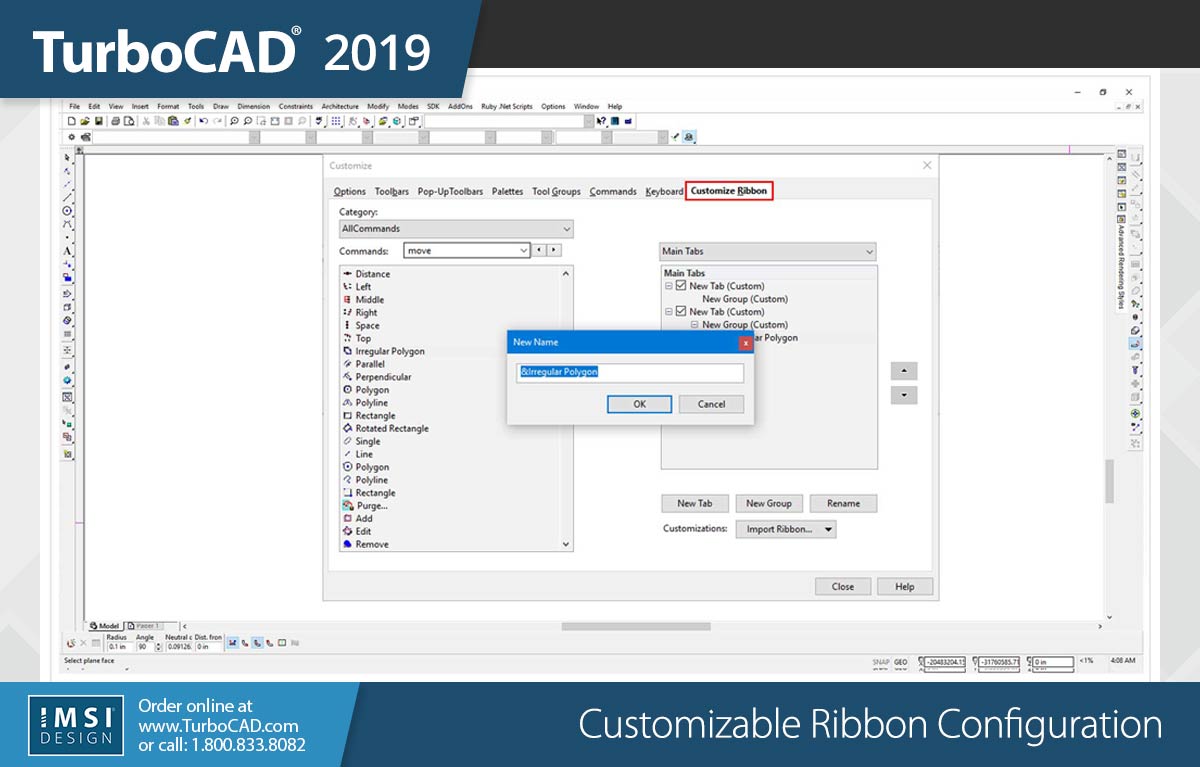Click the Zoom In magnifier icon

point(234,121)
